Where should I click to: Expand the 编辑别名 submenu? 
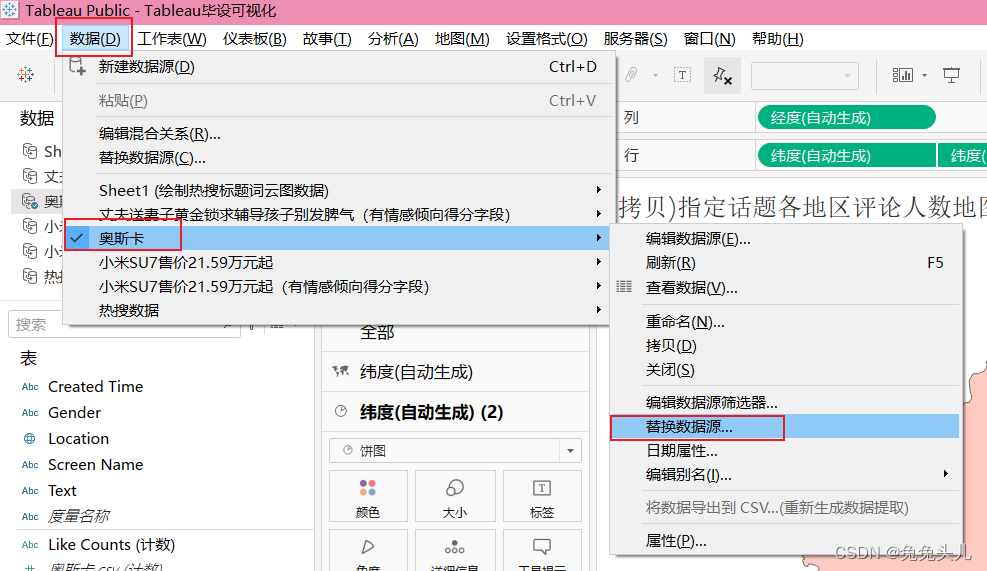(x=945, y=474)
